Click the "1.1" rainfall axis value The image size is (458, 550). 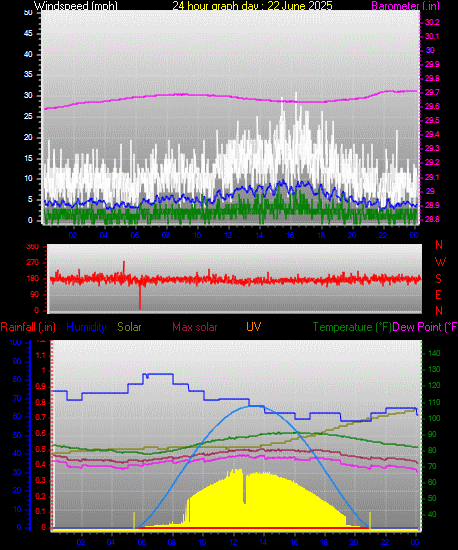[41, 355]
